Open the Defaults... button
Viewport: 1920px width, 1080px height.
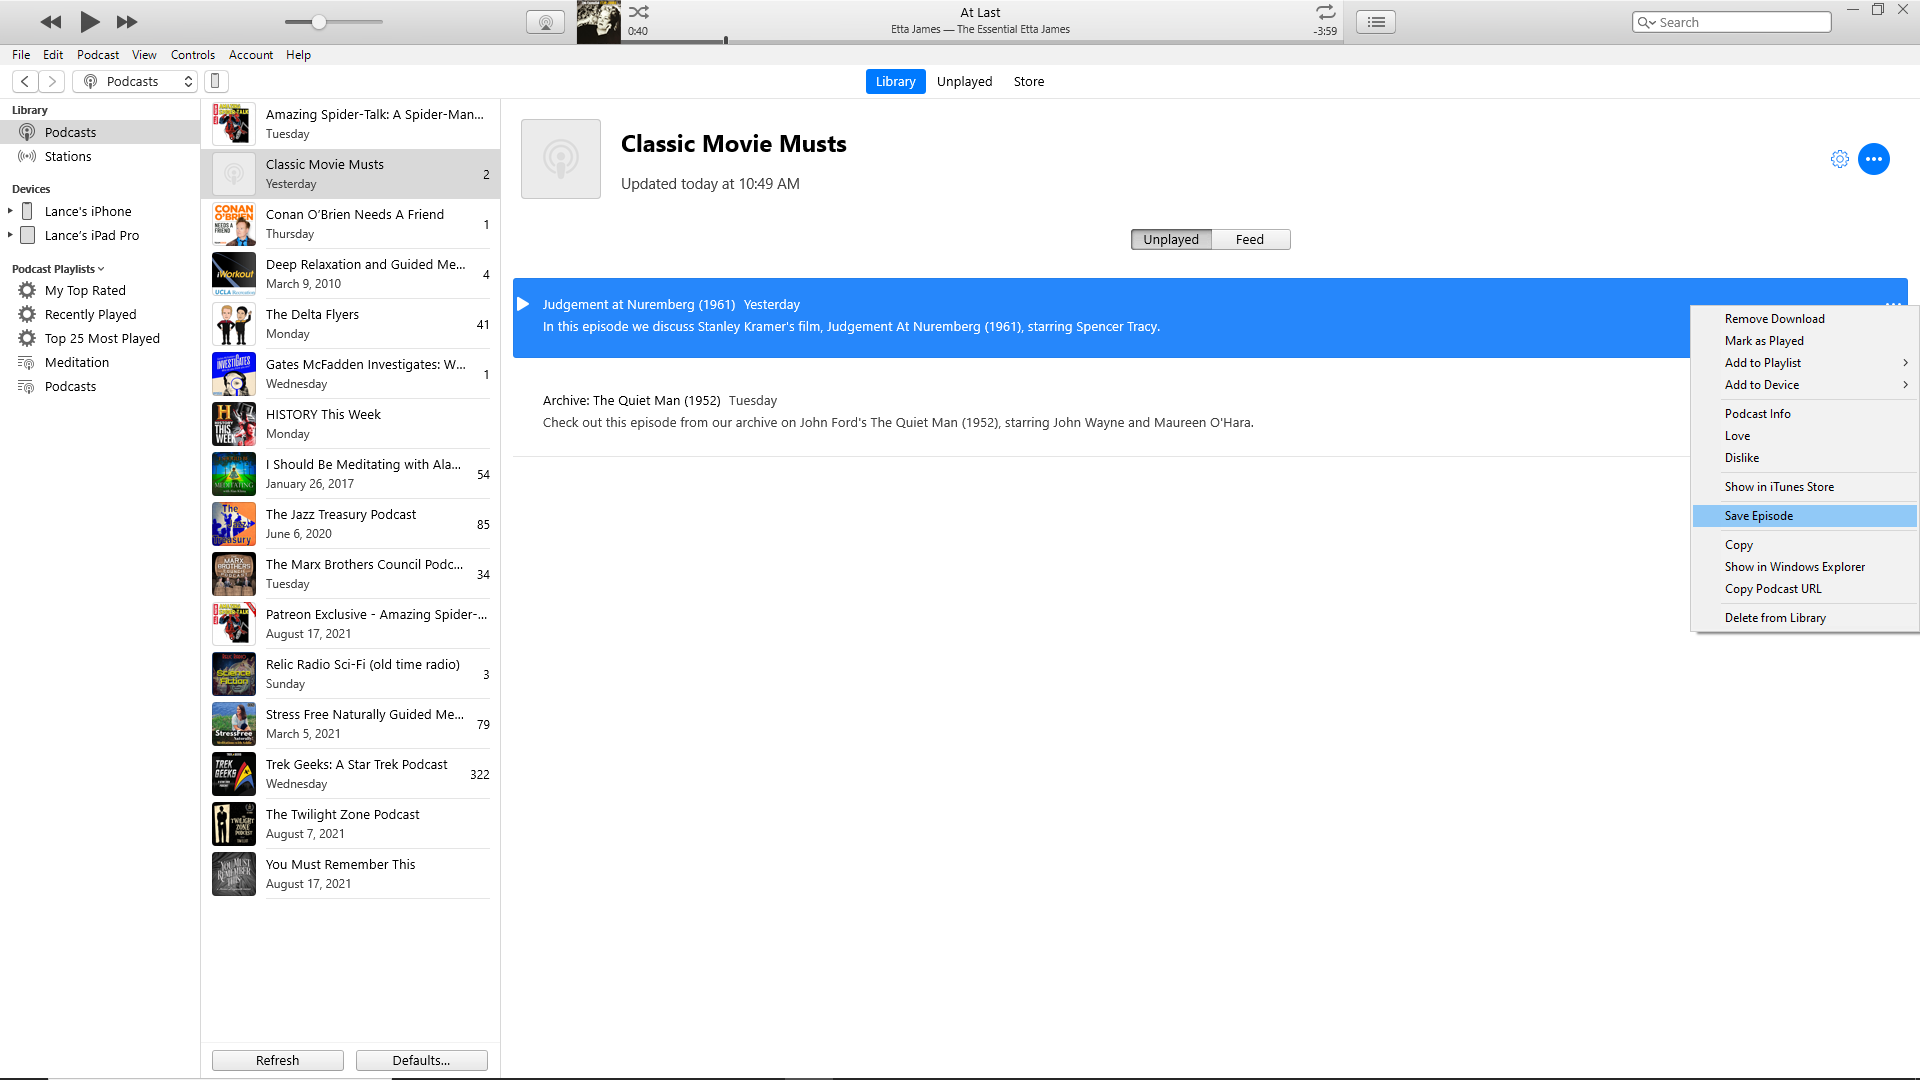[421, 1060]
